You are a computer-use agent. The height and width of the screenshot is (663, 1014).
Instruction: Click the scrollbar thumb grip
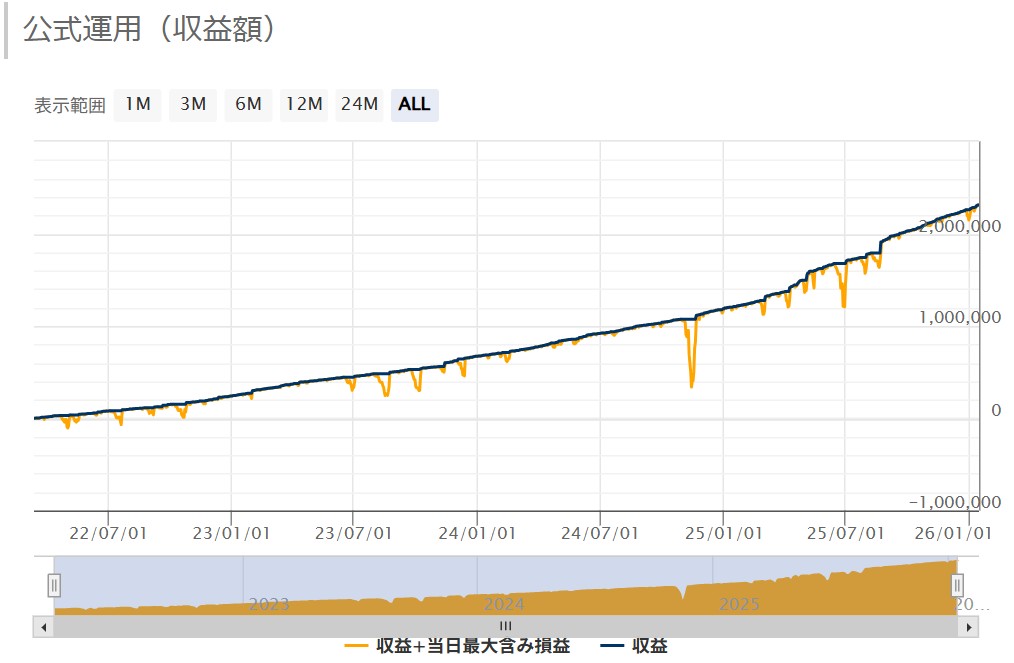(505, 626)
